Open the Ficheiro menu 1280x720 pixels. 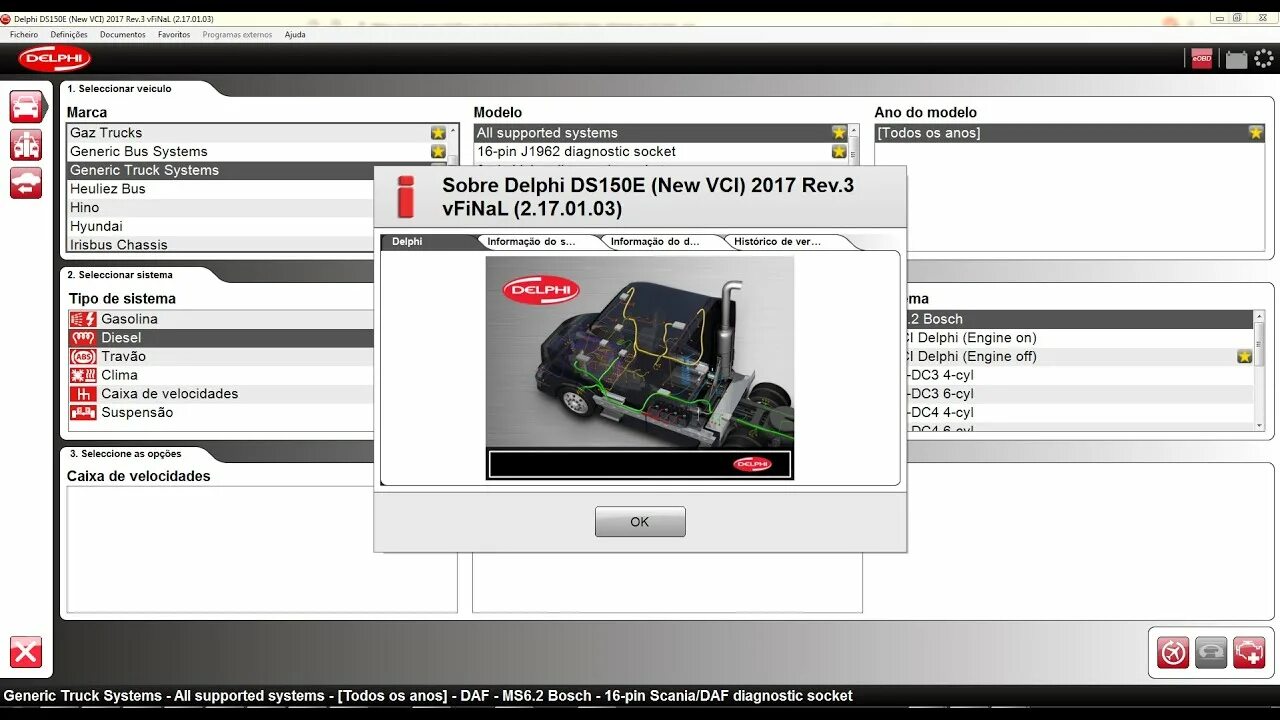[24, 35]
